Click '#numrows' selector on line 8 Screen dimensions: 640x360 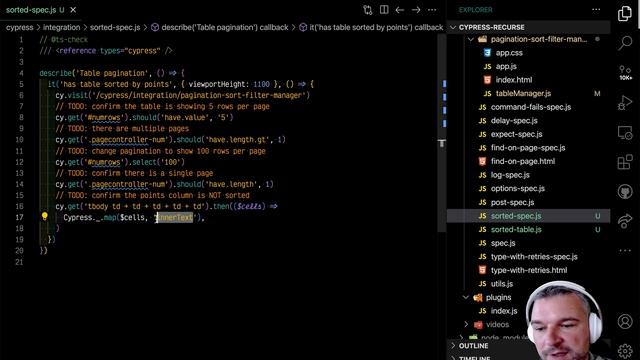pyautogui.click(x=104, y=118)
